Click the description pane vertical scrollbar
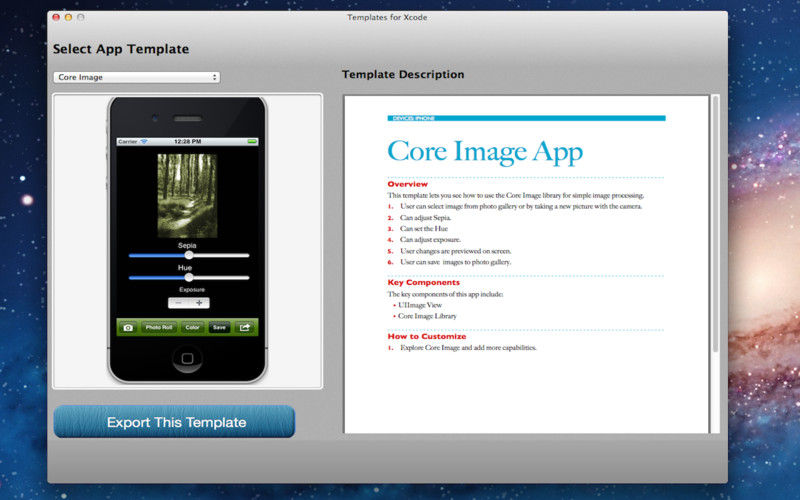Screen dimensions: 800x500 [x=715, y=223]
